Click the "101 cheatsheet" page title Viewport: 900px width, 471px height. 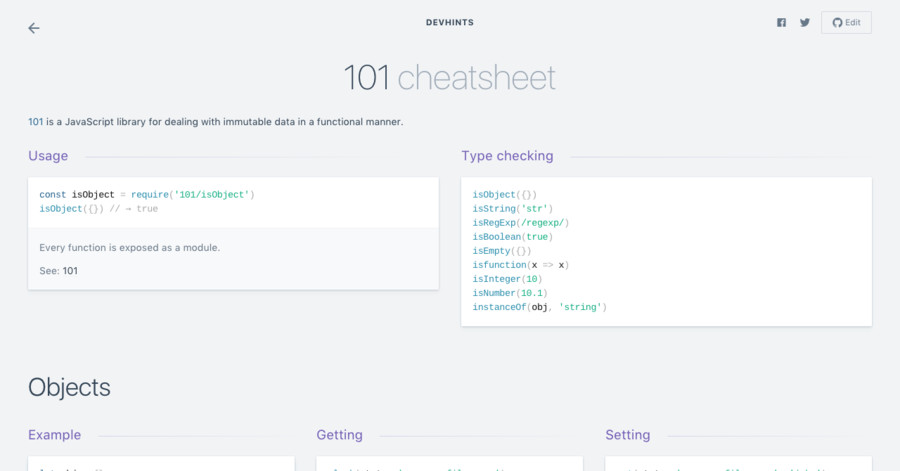[x=449, y=77]
